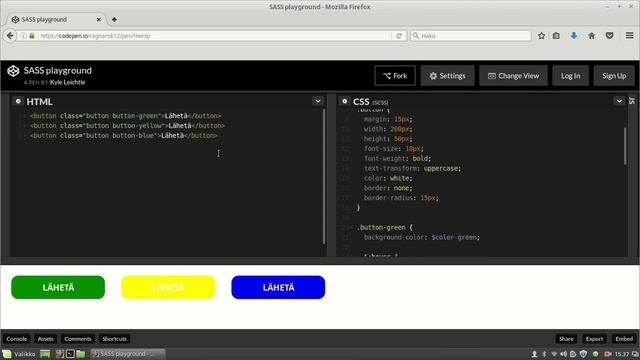
Task: Open the Console panel
Action: click(16, 339)
